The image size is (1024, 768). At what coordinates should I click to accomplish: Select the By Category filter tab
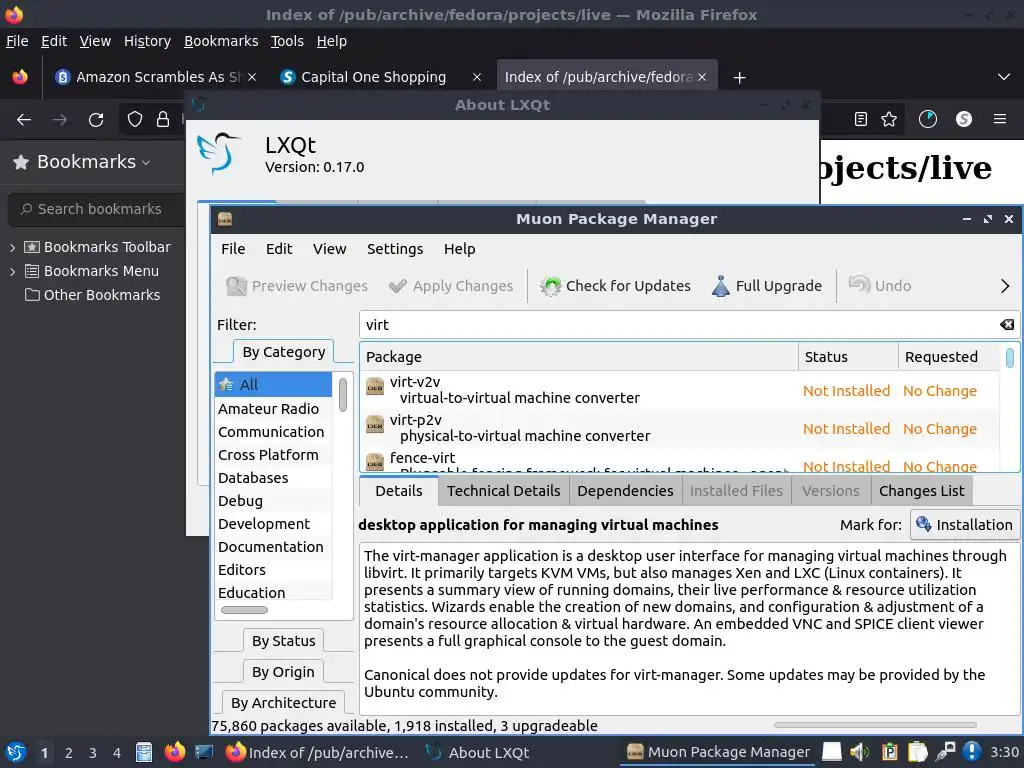pyautogui.click(x=283, y=352)
